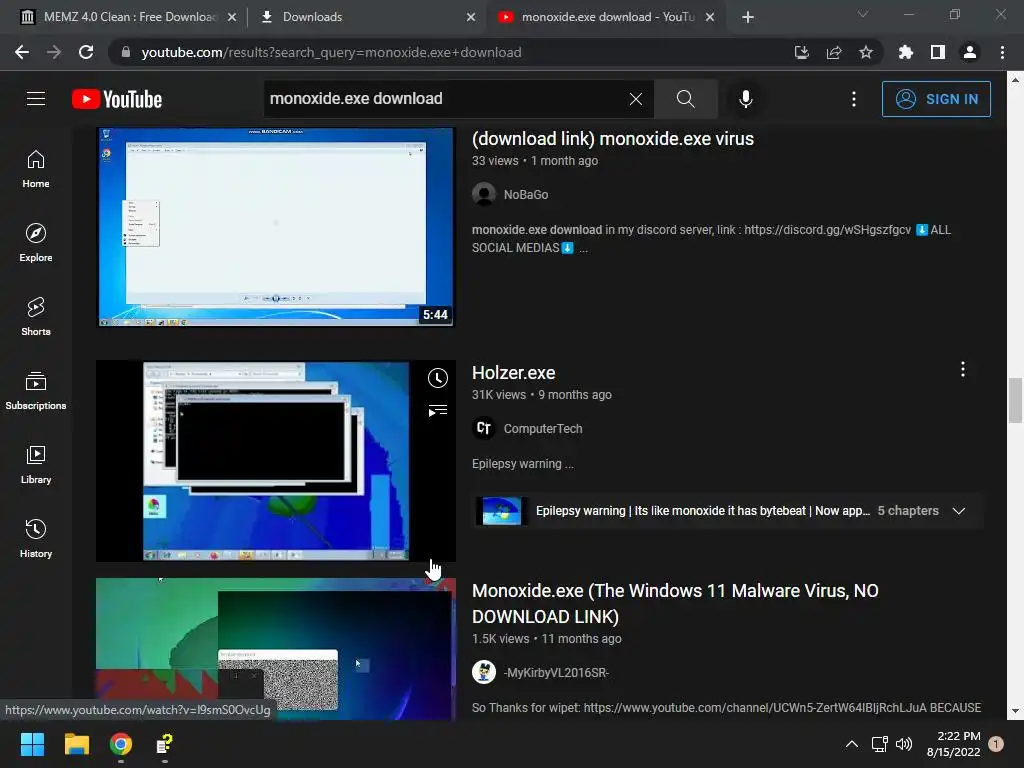Expand the 5 chapters chevron
This screenshot has width=1024, height=768.
(959, 511)
